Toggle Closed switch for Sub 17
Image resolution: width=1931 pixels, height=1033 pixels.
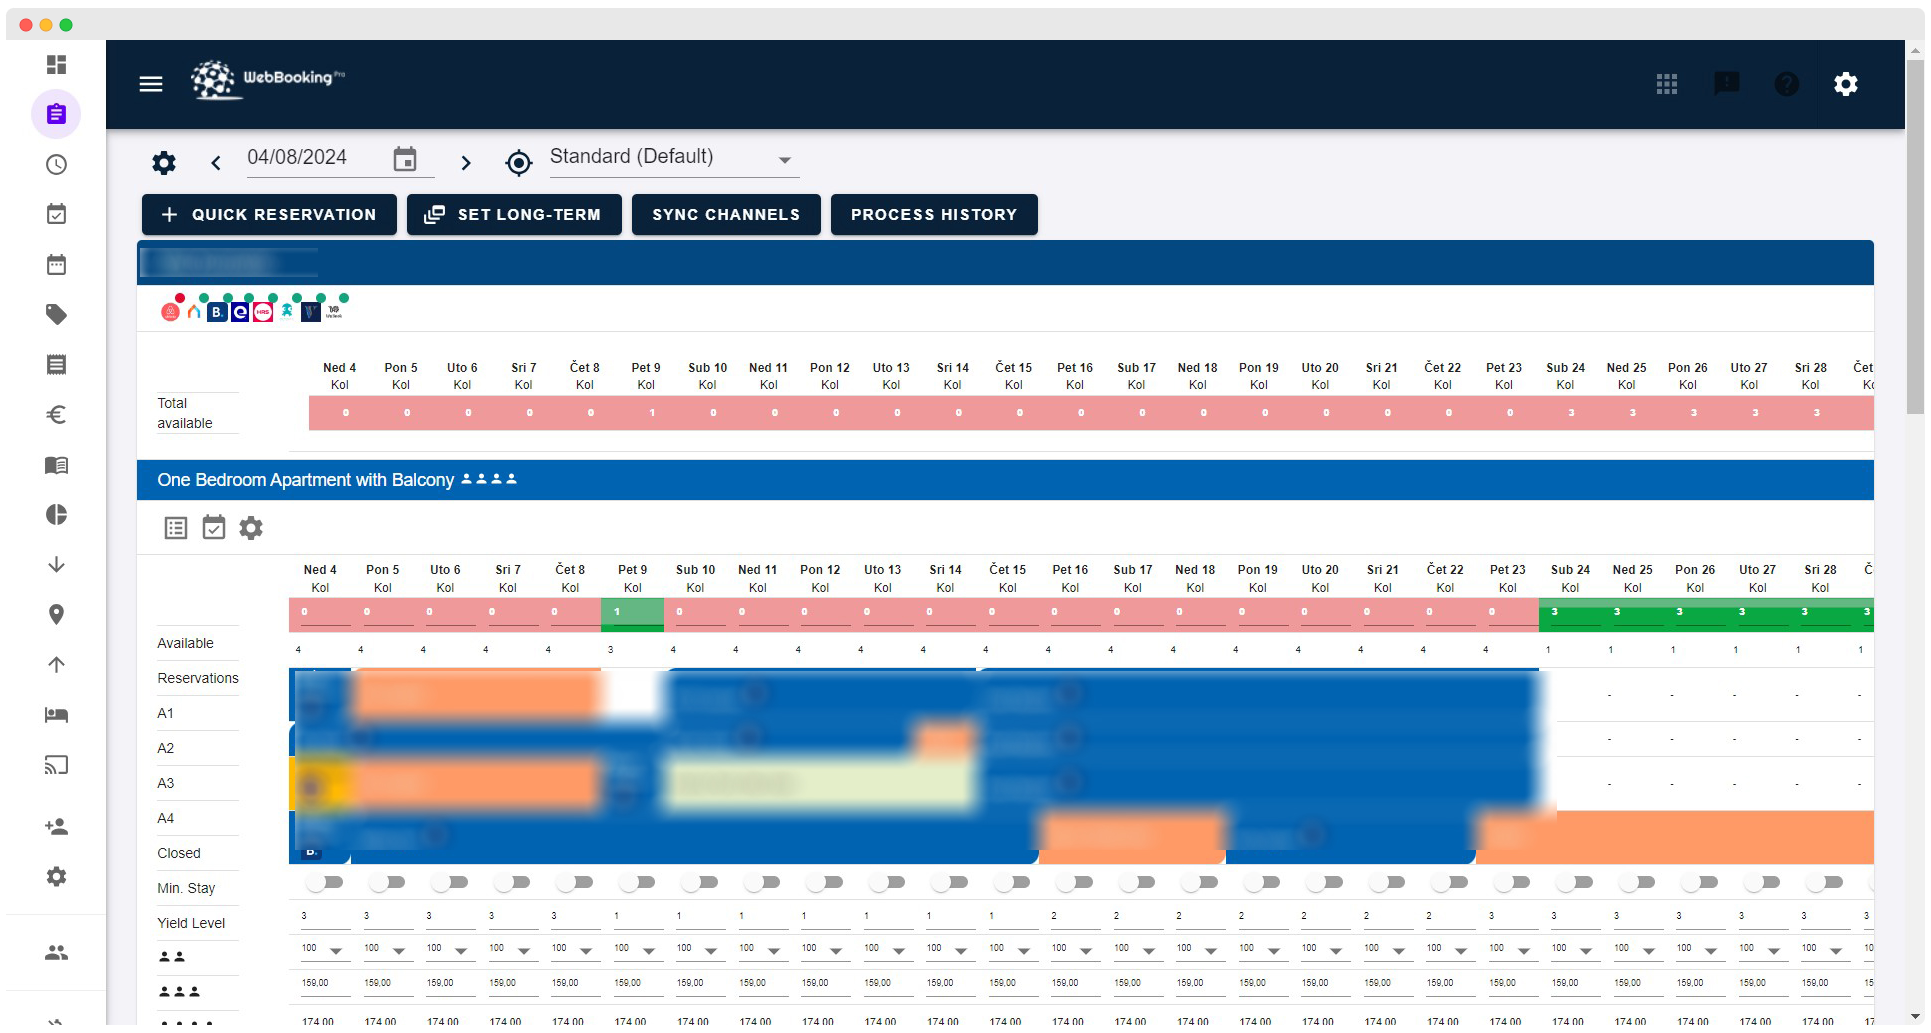pyautogui.click(x=1137, y=882)
